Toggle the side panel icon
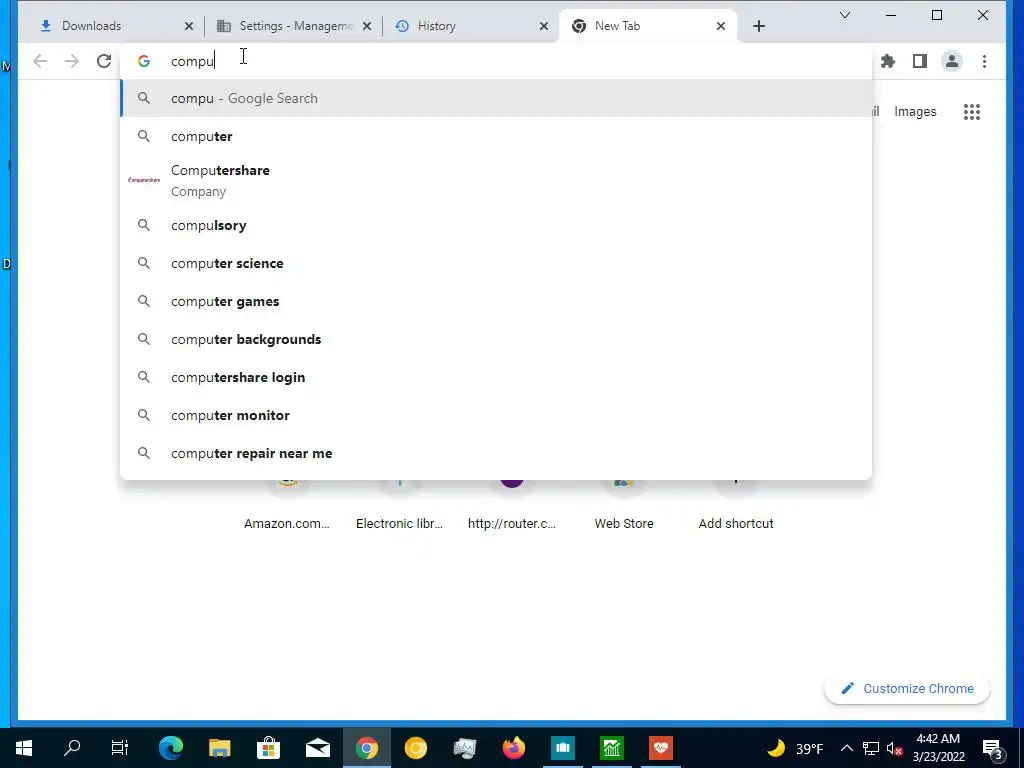 click(x=920, y=61)
